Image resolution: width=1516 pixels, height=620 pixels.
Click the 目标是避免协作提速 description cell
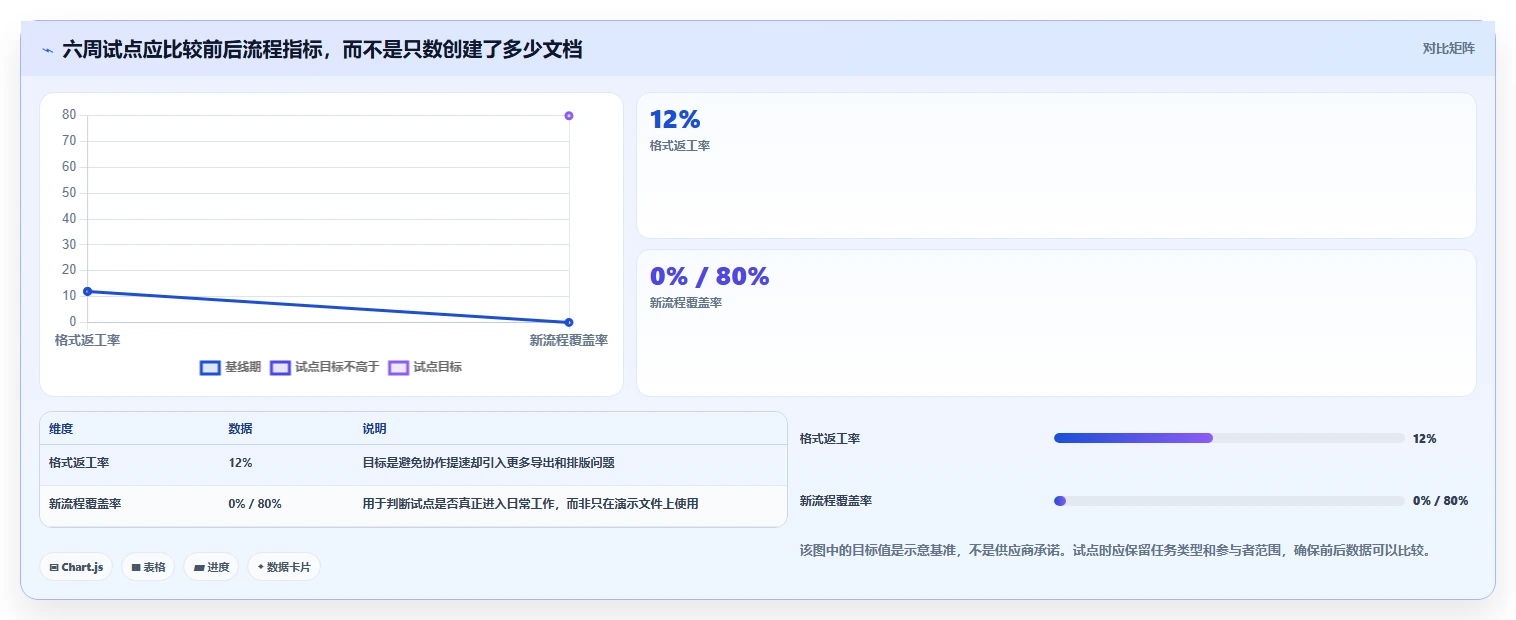point(488,463)
